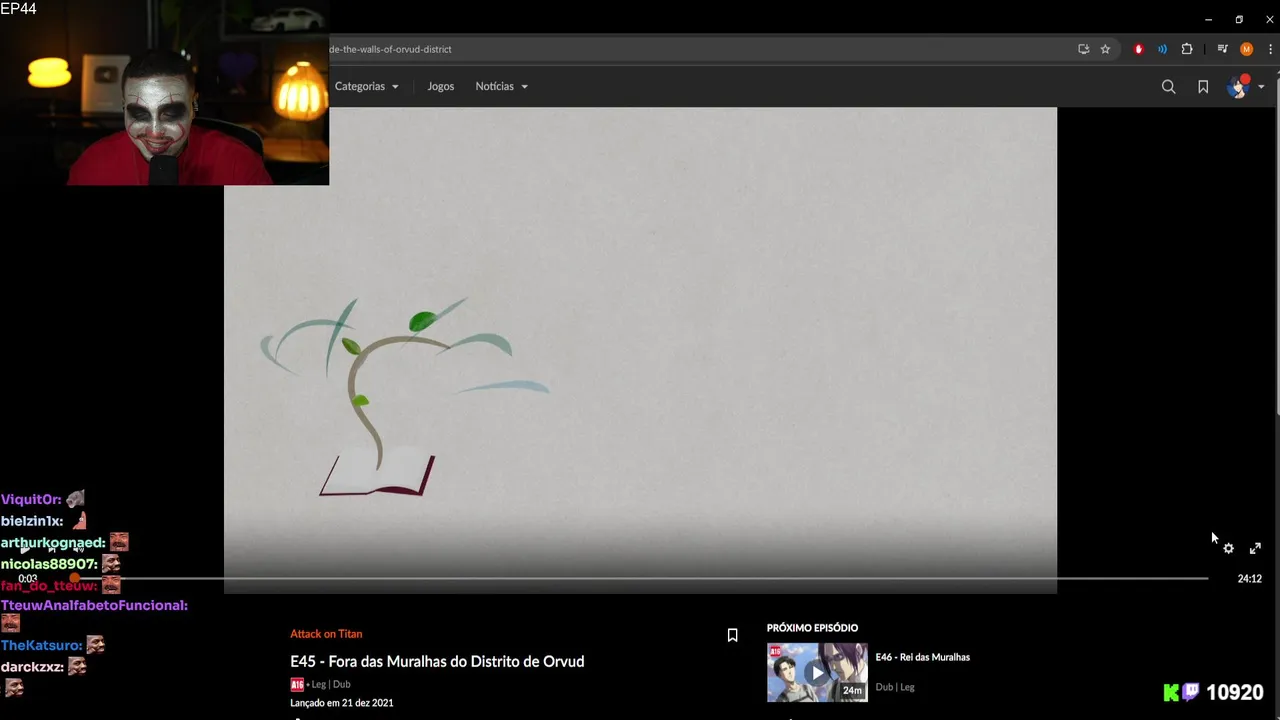Click the Twitch logo in overlay
Viewport: 1280px width, 720px height.
pos(1191,692)
